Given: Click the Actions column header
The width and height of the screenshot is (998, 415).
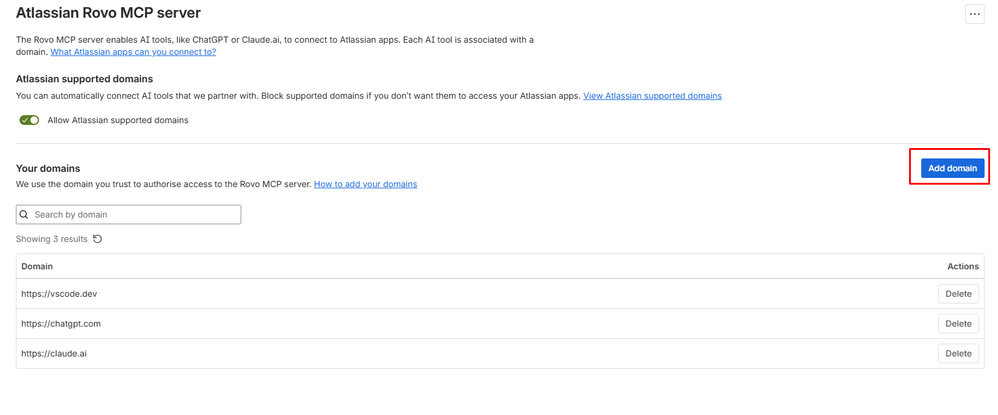Looking at the screenshot, I should [x=963, y=266].
